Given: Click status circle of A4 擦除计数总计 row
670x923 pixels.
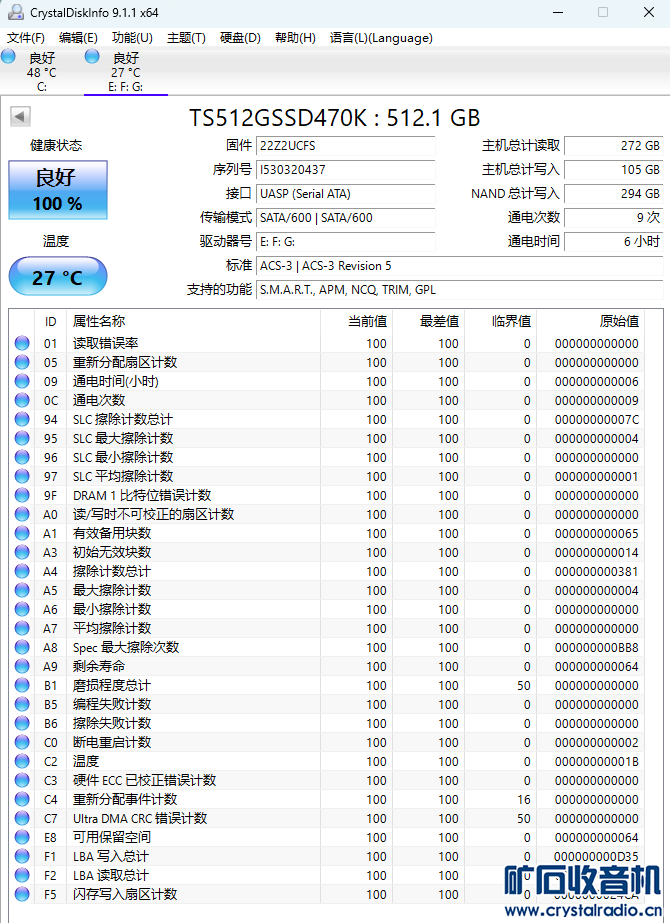Looking at the screenshot, I should [x=22, y=571].
